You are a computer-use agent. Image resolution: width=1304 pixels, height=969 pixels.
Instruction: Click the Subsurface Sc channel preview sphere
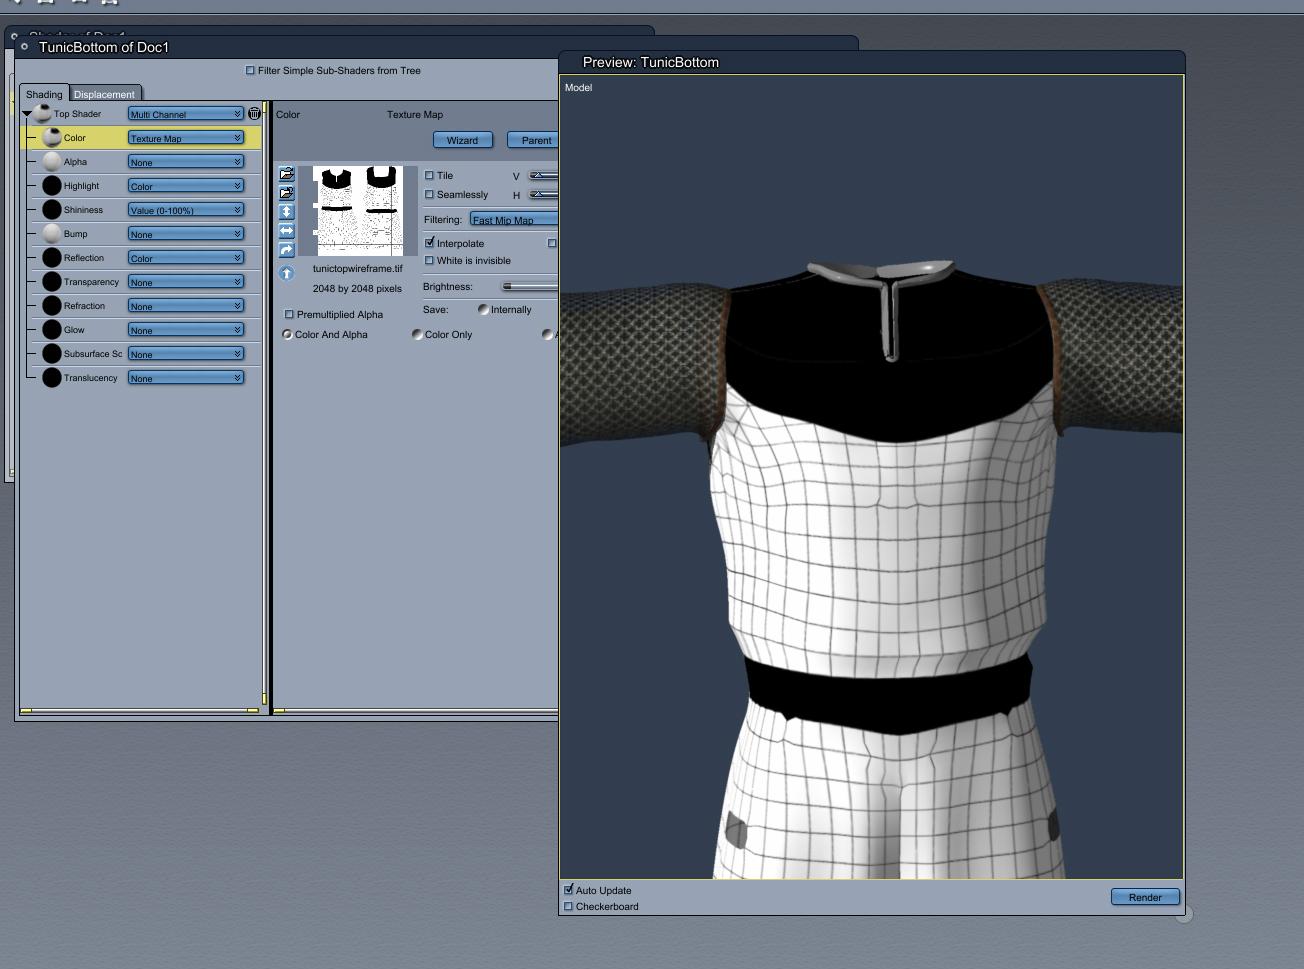click(52, 354)
